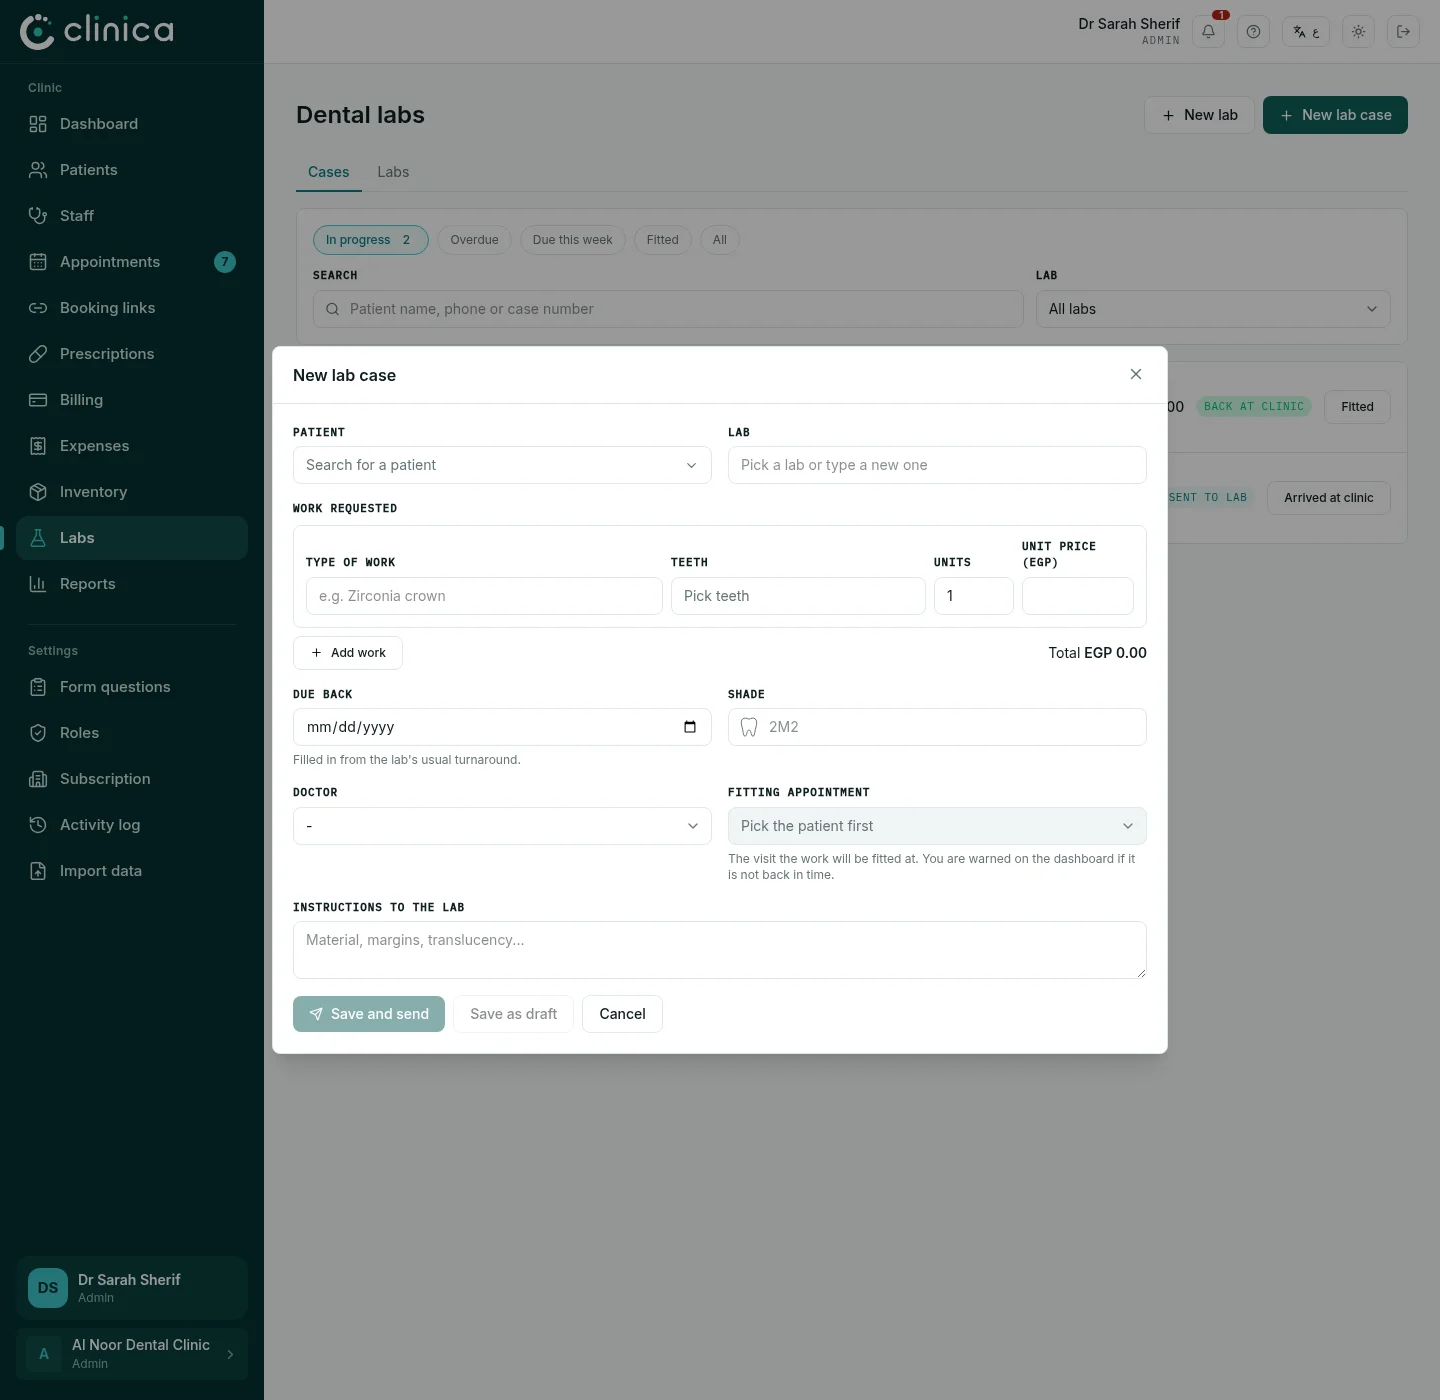Open Expenses in sidebar

[x=132, y=446]
